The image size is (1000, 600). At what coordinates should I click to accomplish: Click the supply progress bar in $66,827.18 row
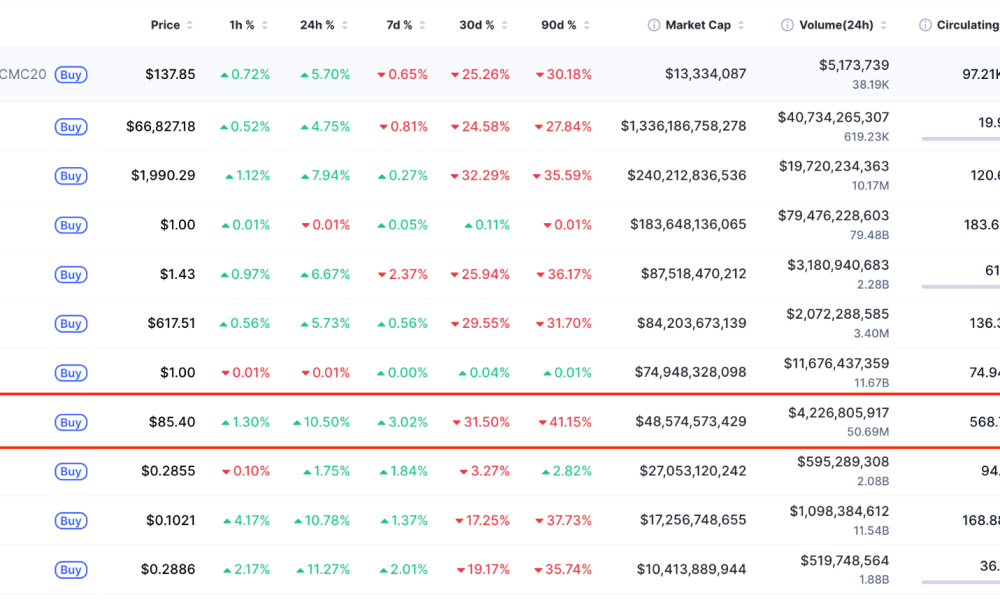pyautogui.click(x=960, y=139)
